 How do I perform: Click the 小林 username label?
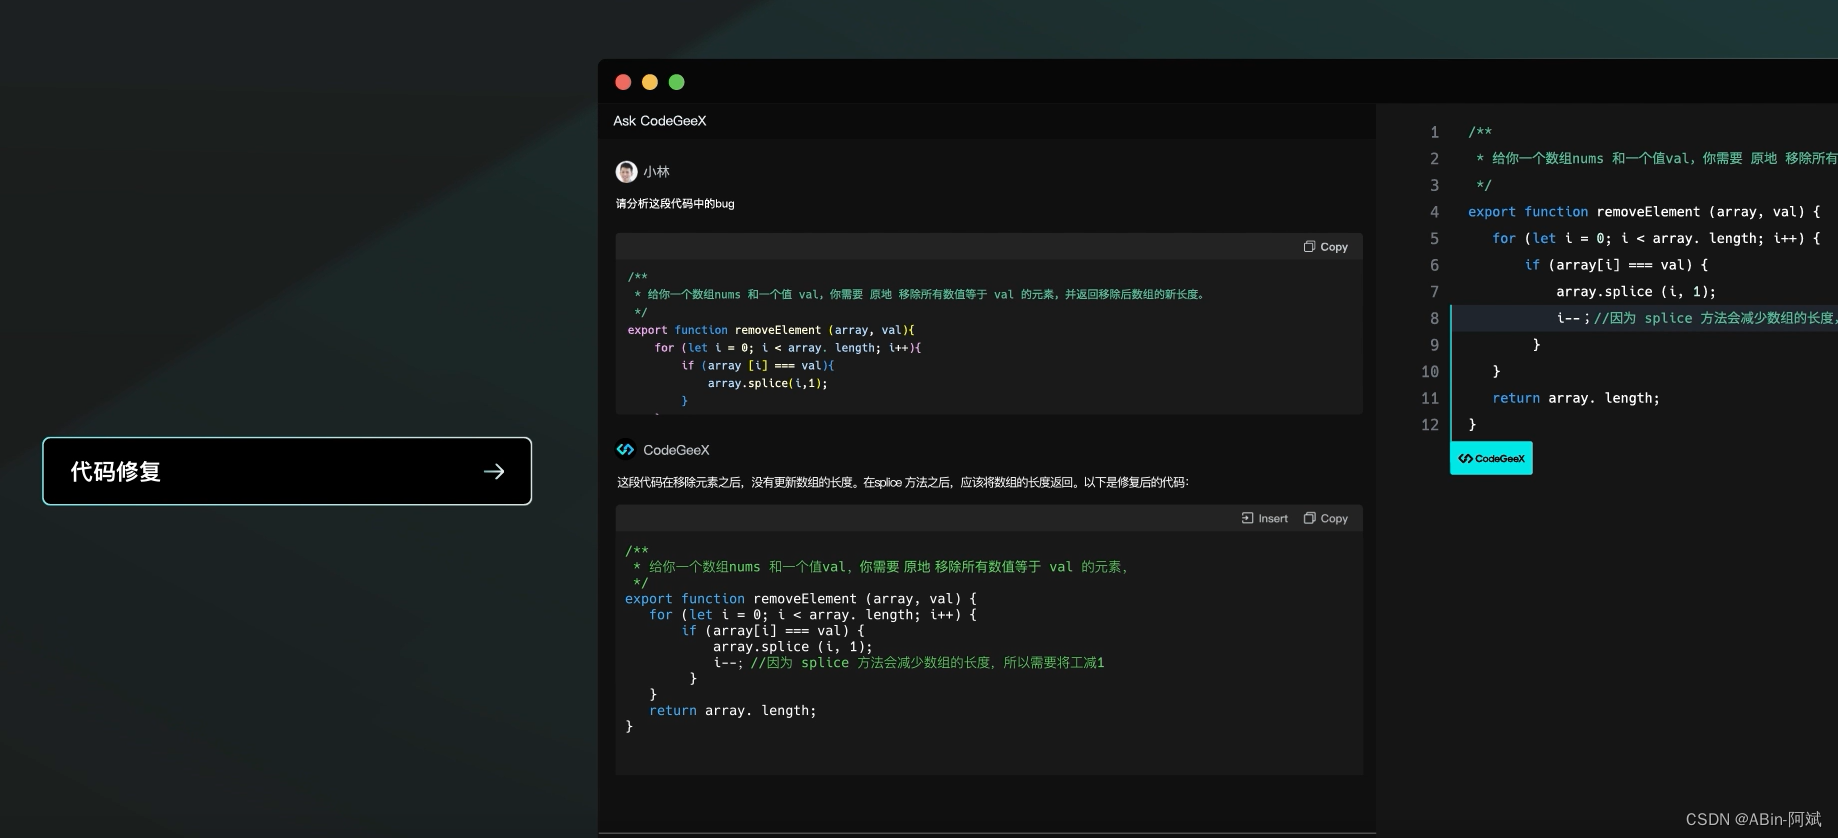(x=656, y=172)
